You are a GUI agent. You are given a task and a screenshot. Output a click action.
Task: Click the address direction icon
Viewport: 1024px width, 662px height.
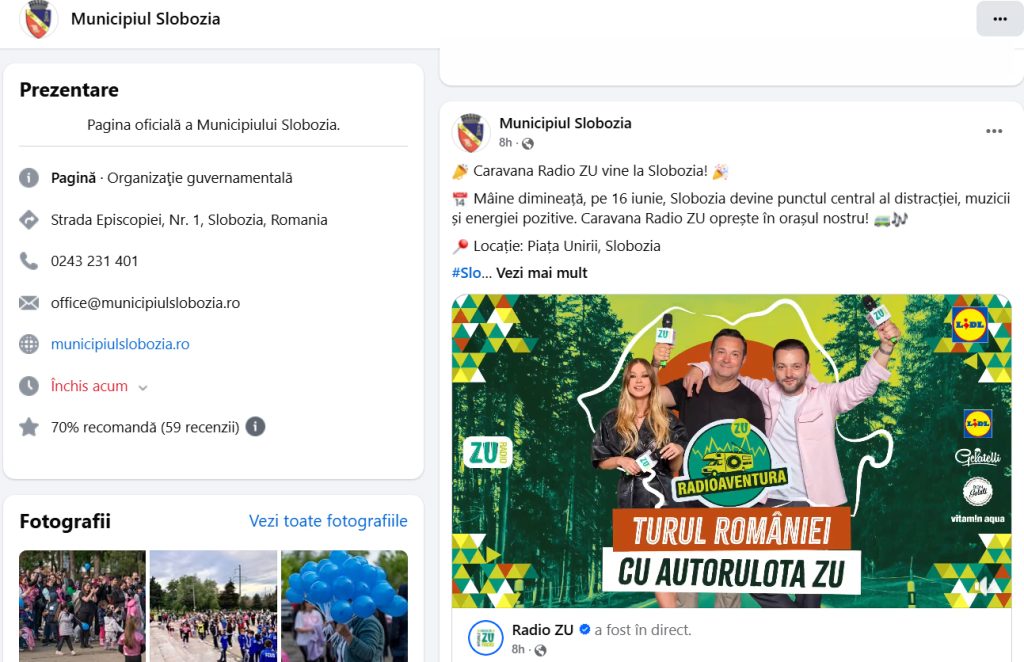[29, 220]
